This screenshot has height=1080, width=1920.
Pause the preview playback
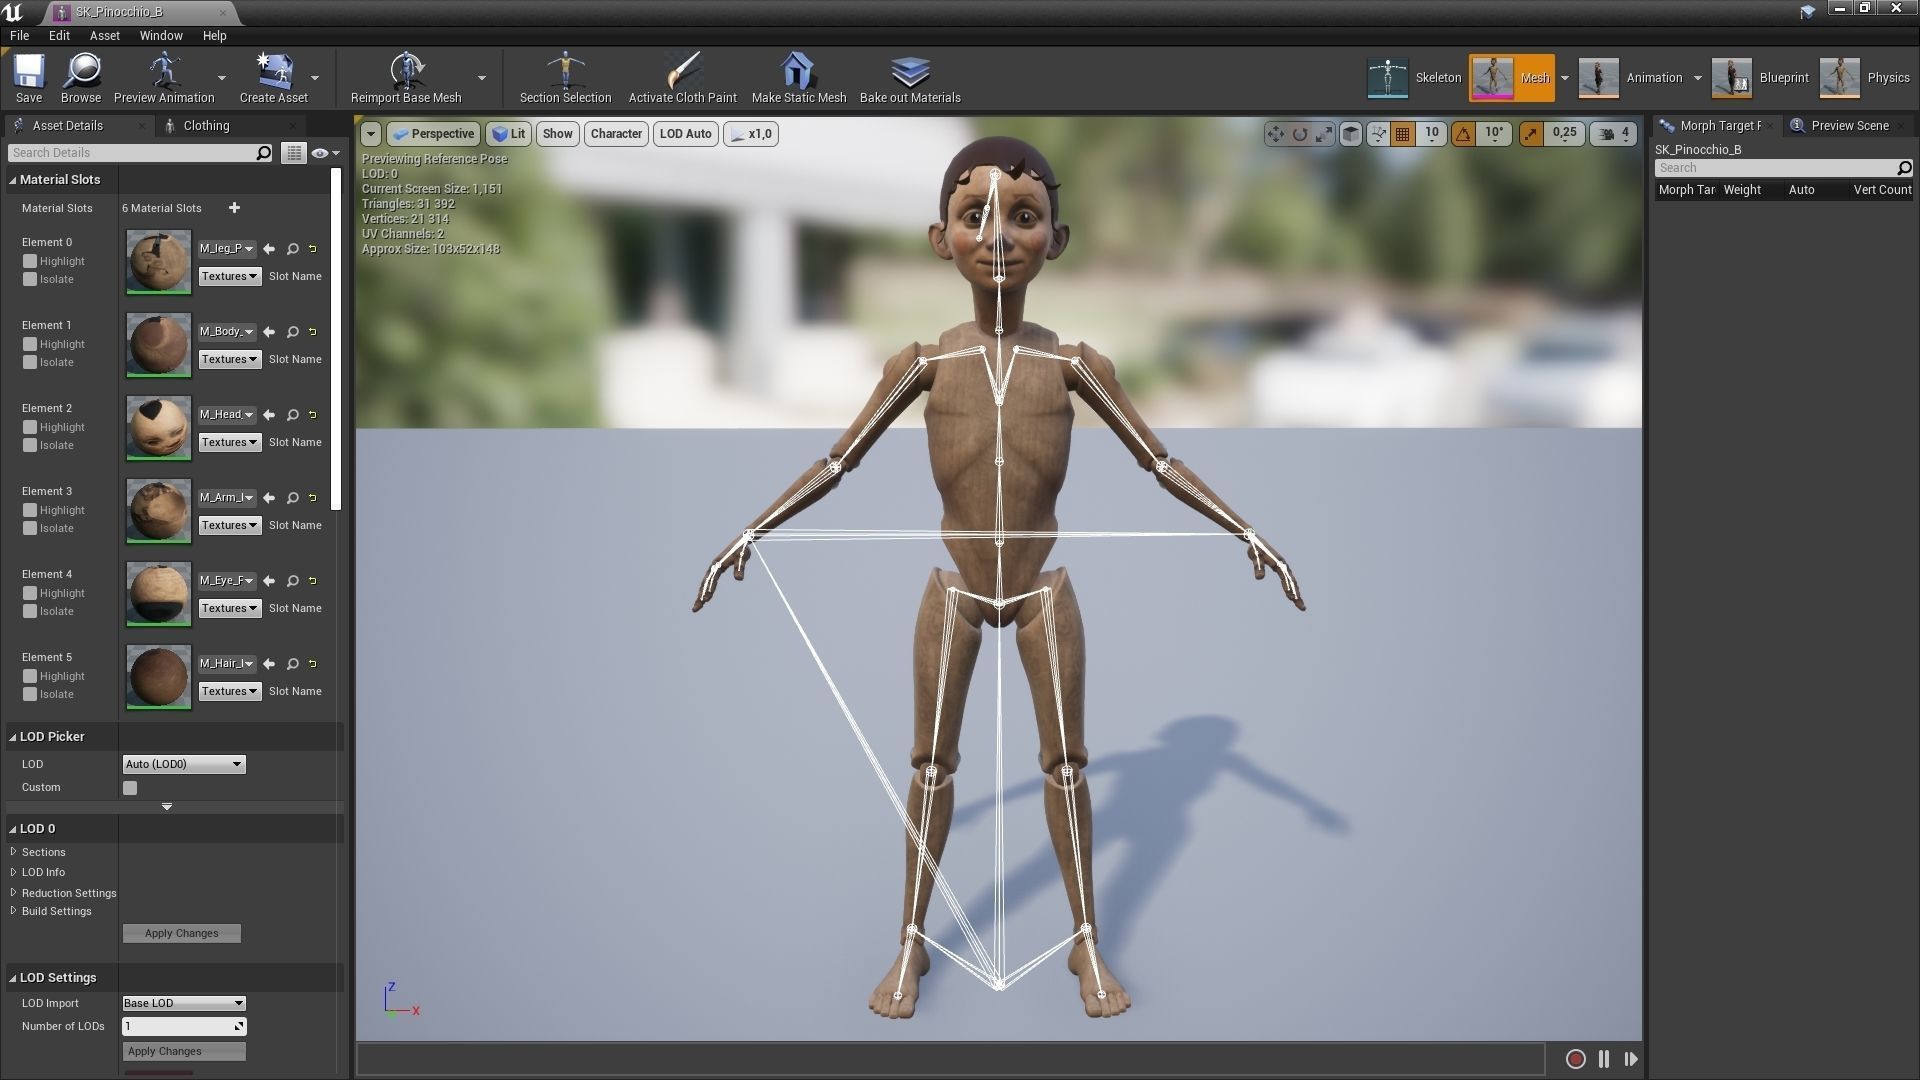1604,1059
